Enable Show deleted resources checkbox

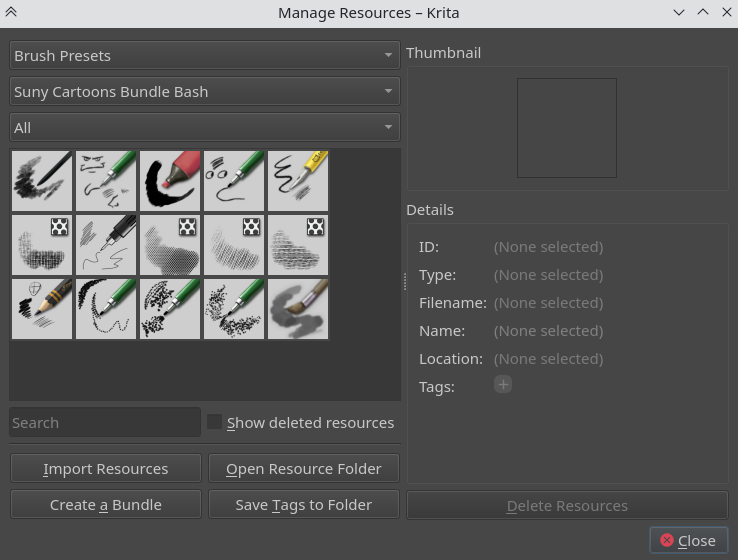point(215,423)
